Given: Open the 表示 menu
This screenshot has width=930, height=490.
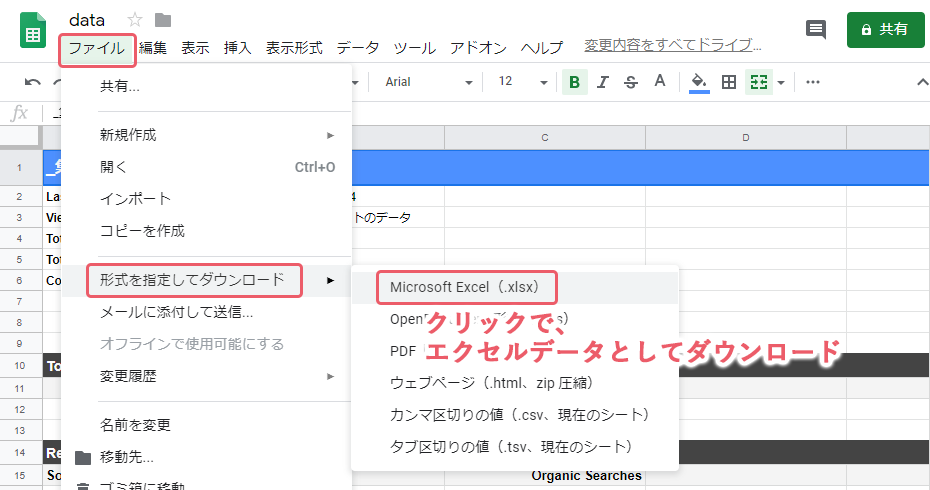Looking at the screenshot, I should [x=195, y=48].
